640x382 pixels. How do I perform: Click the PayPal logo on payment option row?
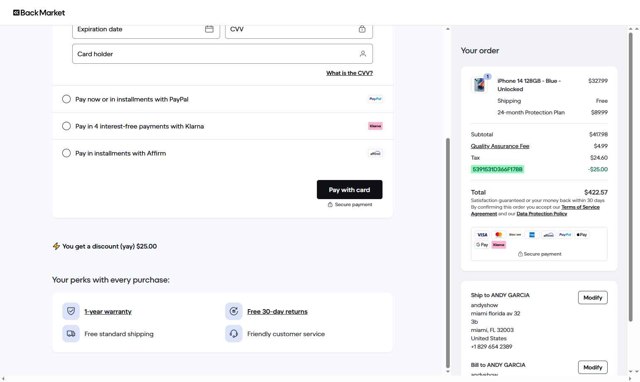(x=375, y=99)
